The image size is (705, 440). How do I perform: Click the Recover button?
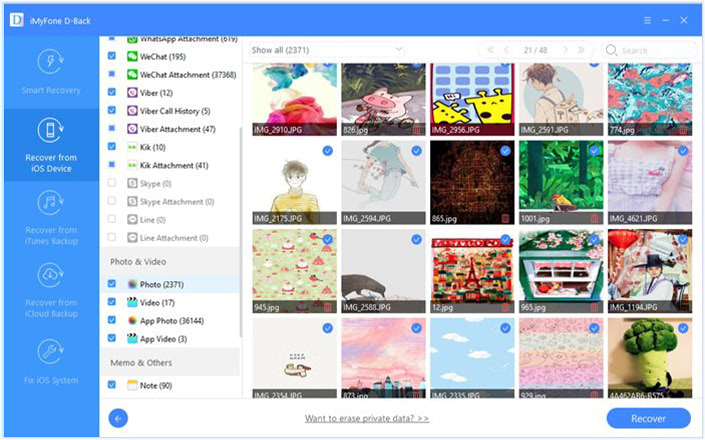coord(648,418)
